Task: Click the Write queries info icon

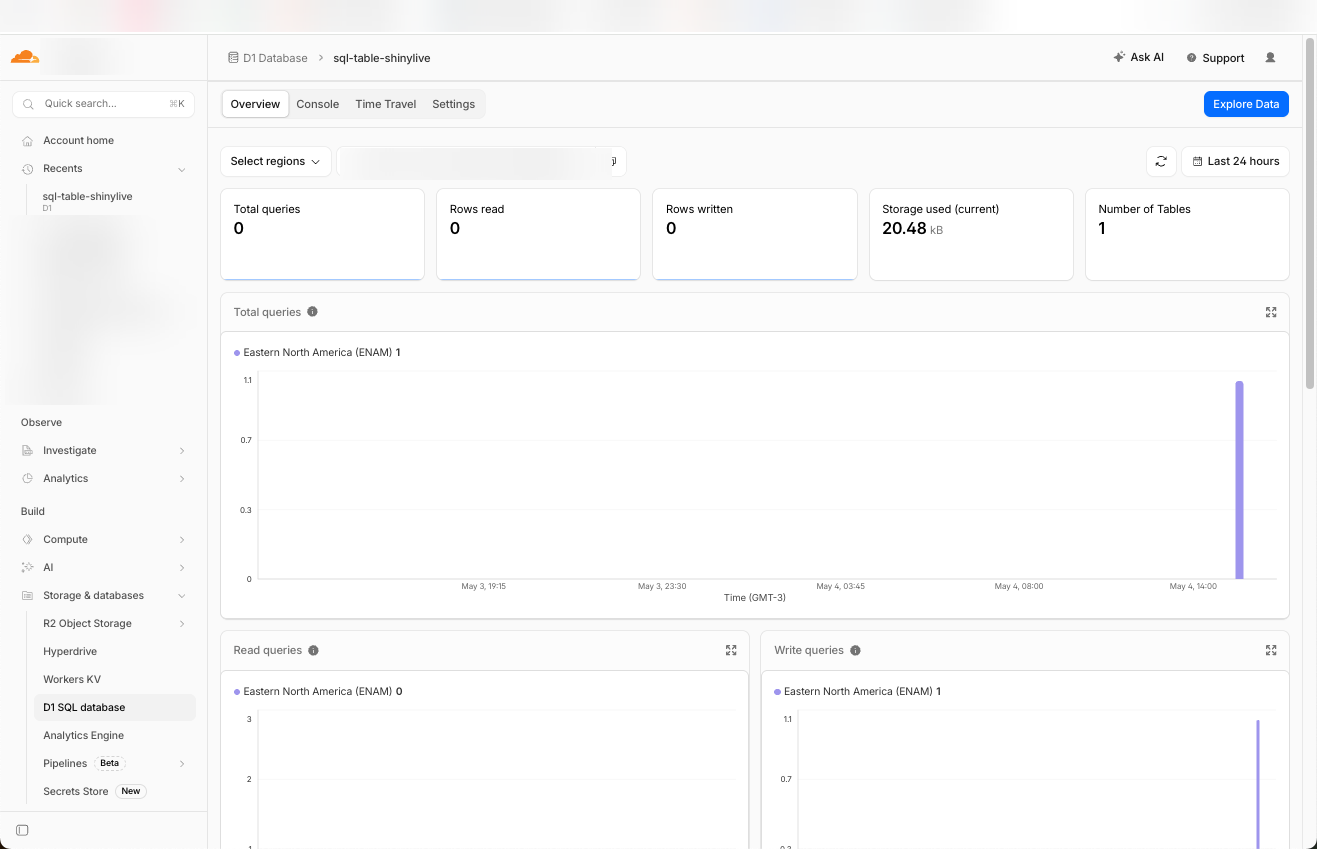Action: pyautogui.click(x=855, y=650)
